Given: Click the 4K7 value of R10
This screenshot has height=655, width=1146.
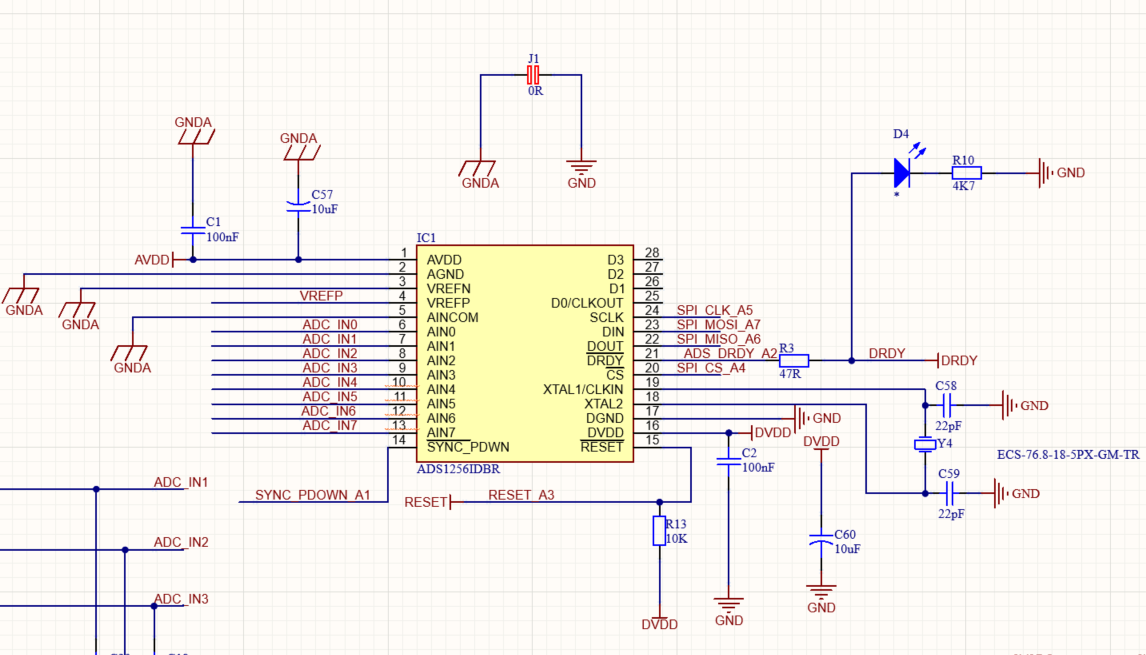Looking at the screenshot, I should [x=963, y=186].
